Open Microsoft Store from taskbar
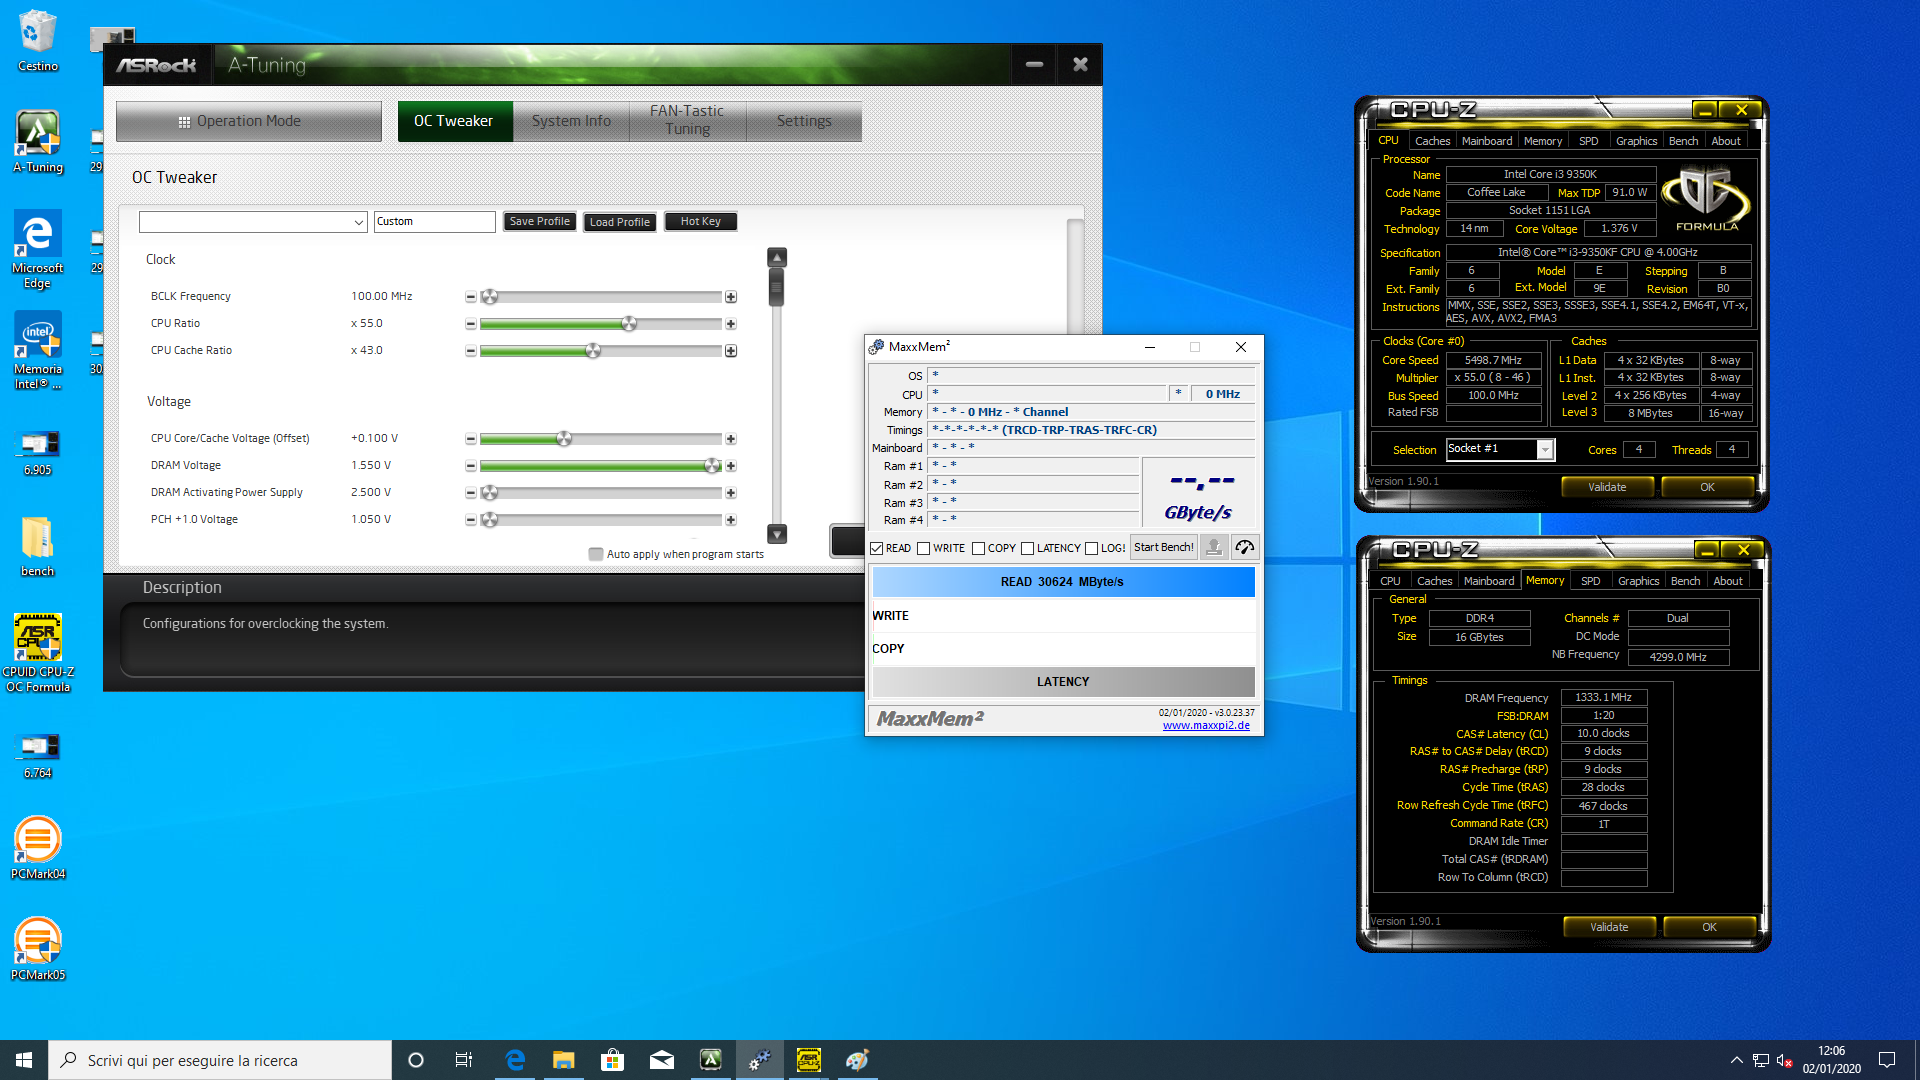Viewport: 1920px width, 1080px height. coord(612,1060)
